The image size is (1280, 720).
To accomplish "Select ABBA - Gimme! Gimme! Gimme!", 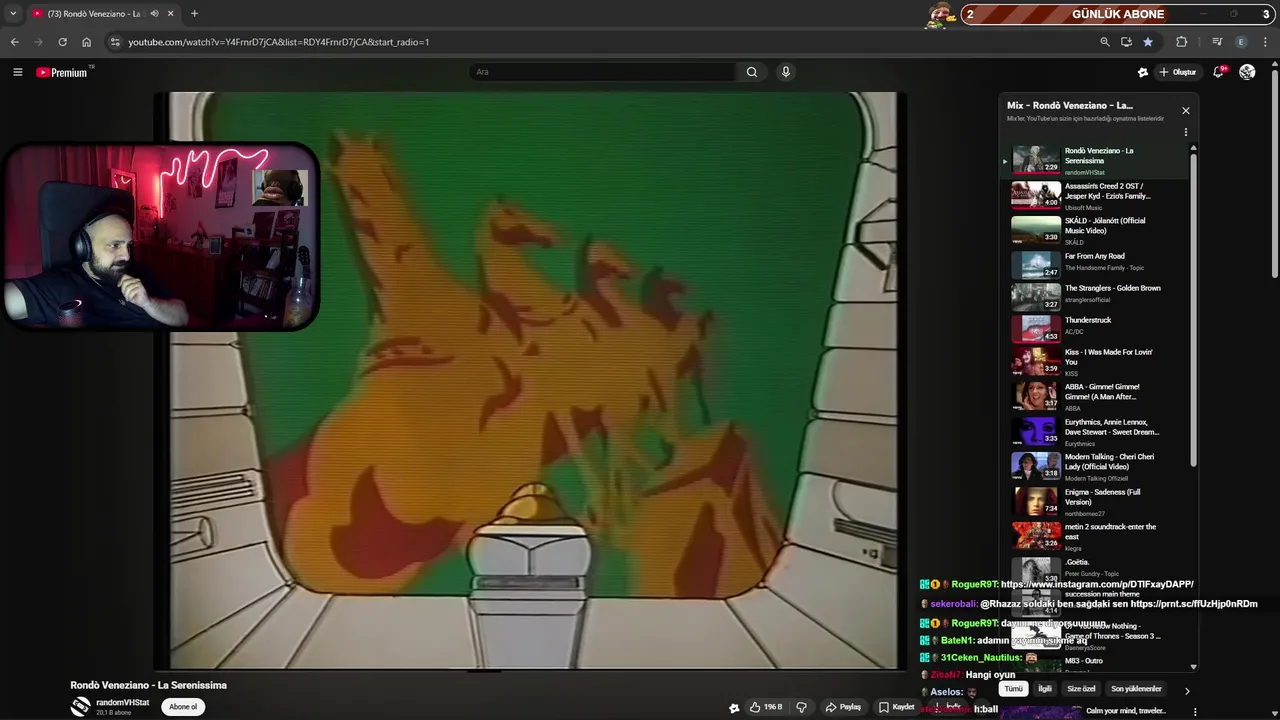I will (1094, 396).
